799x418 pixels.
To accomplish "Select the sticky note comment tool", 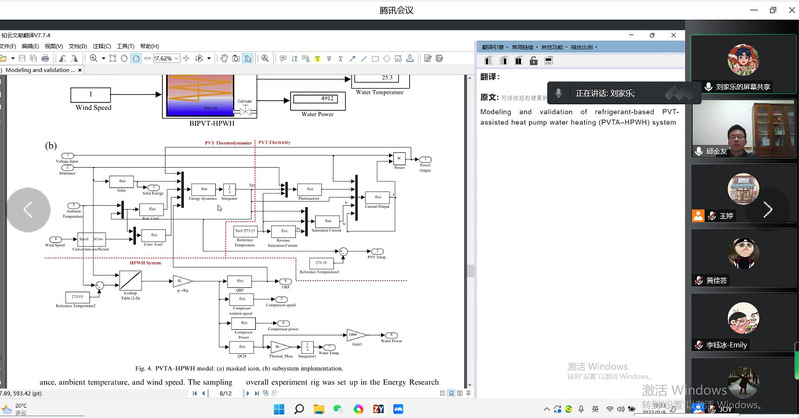I will click(x=283, y=59).
